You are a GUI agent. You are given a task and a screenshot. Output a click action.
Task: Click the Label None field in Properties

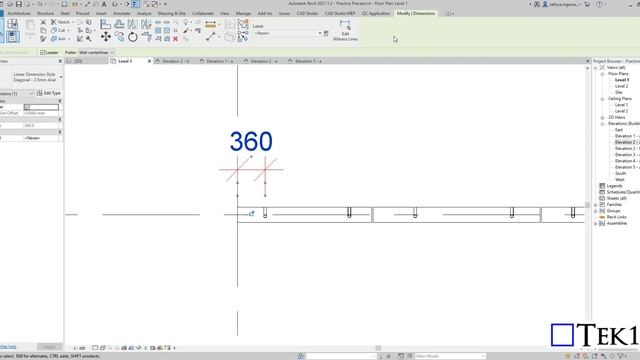41,138
